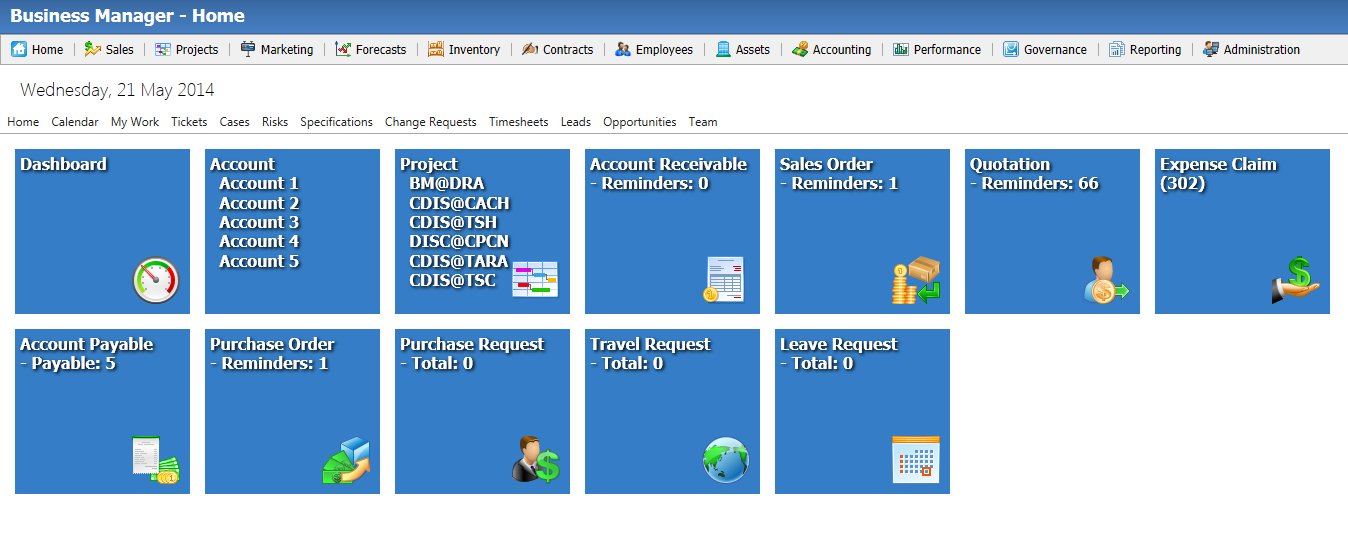Image resolution: width=1348 pixels, height=544 pixels.
Task: Click the Contracts pen icon
Action: 530,49
